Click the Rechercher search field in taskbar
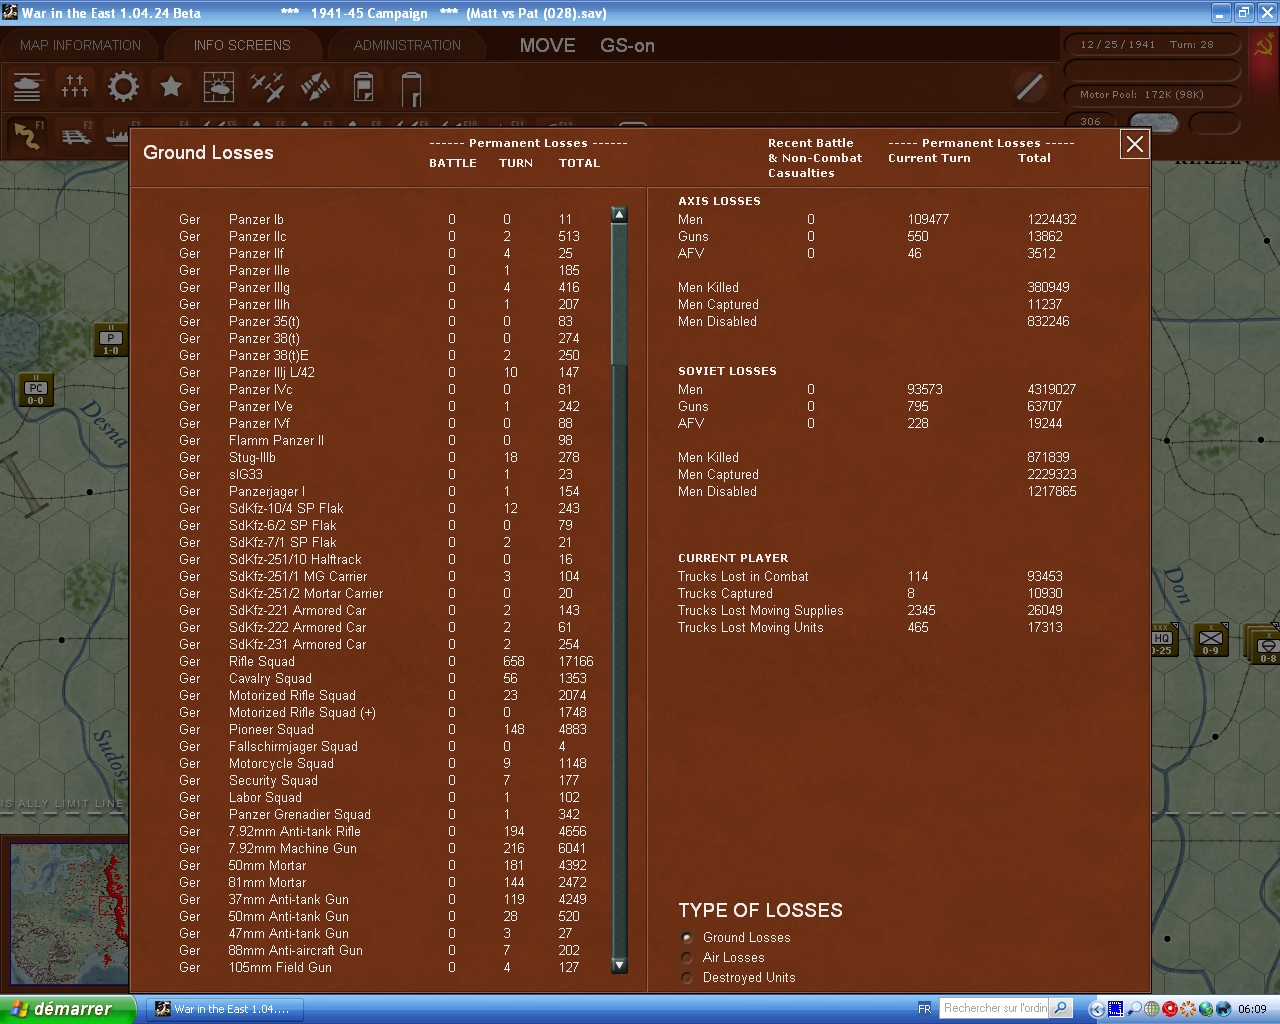This screenshot has height=1024, width=1280. click(995, 1008)
